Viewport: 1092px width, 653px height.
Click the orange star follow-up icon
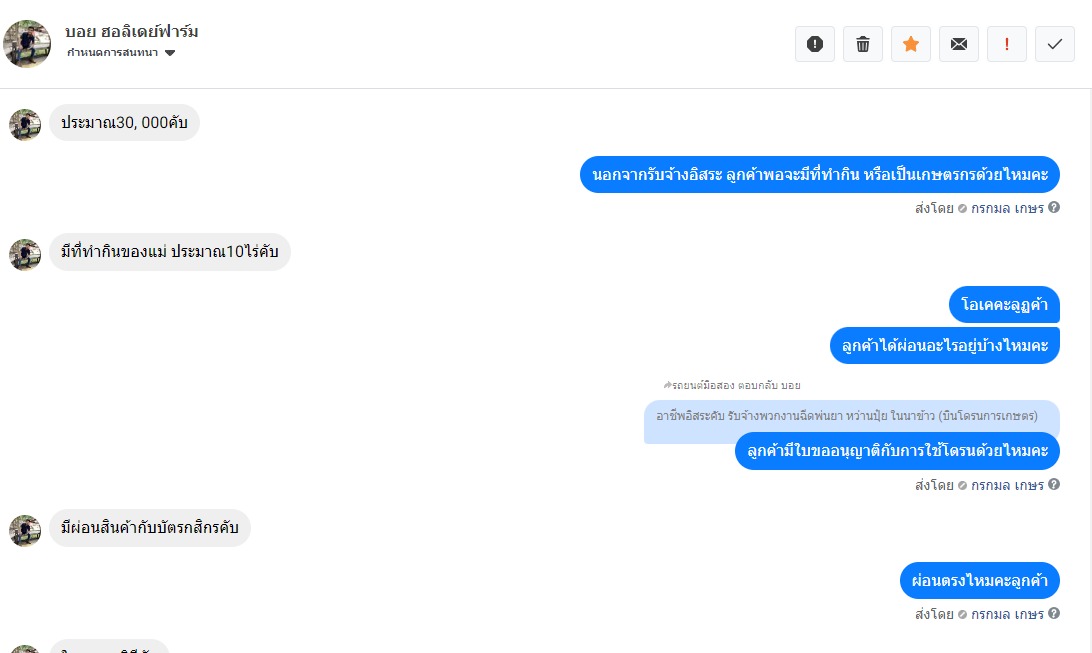(911, 44)
